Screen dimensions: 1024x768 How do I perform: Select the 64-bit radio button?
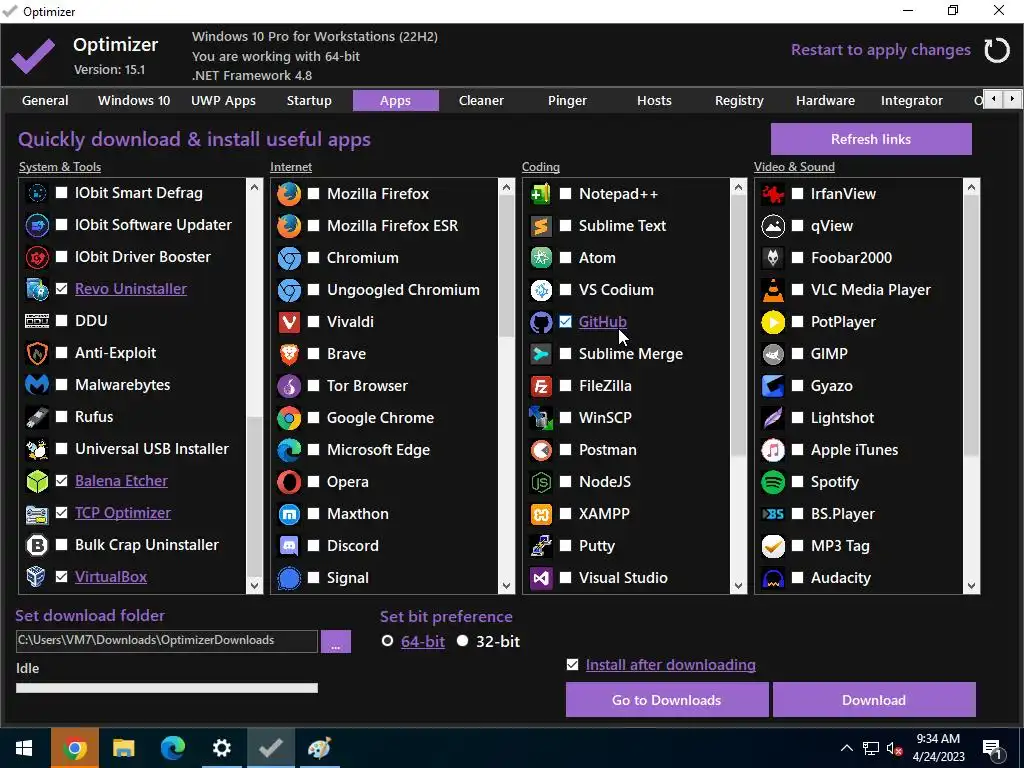click(387, 641)
